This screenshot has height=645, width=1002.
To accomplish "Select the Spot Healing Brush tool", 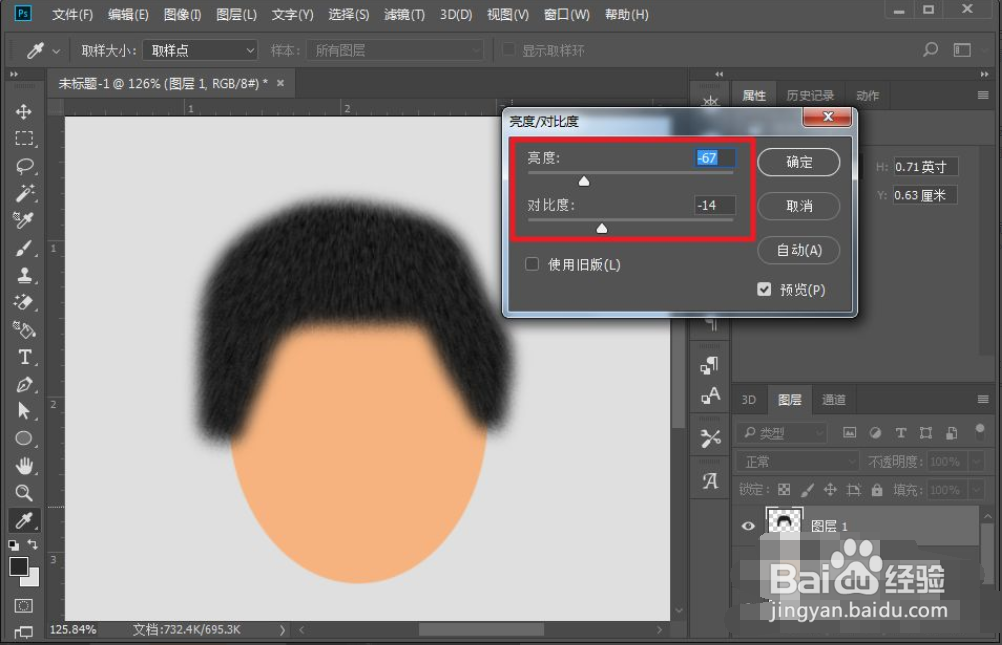I will 24,221.
